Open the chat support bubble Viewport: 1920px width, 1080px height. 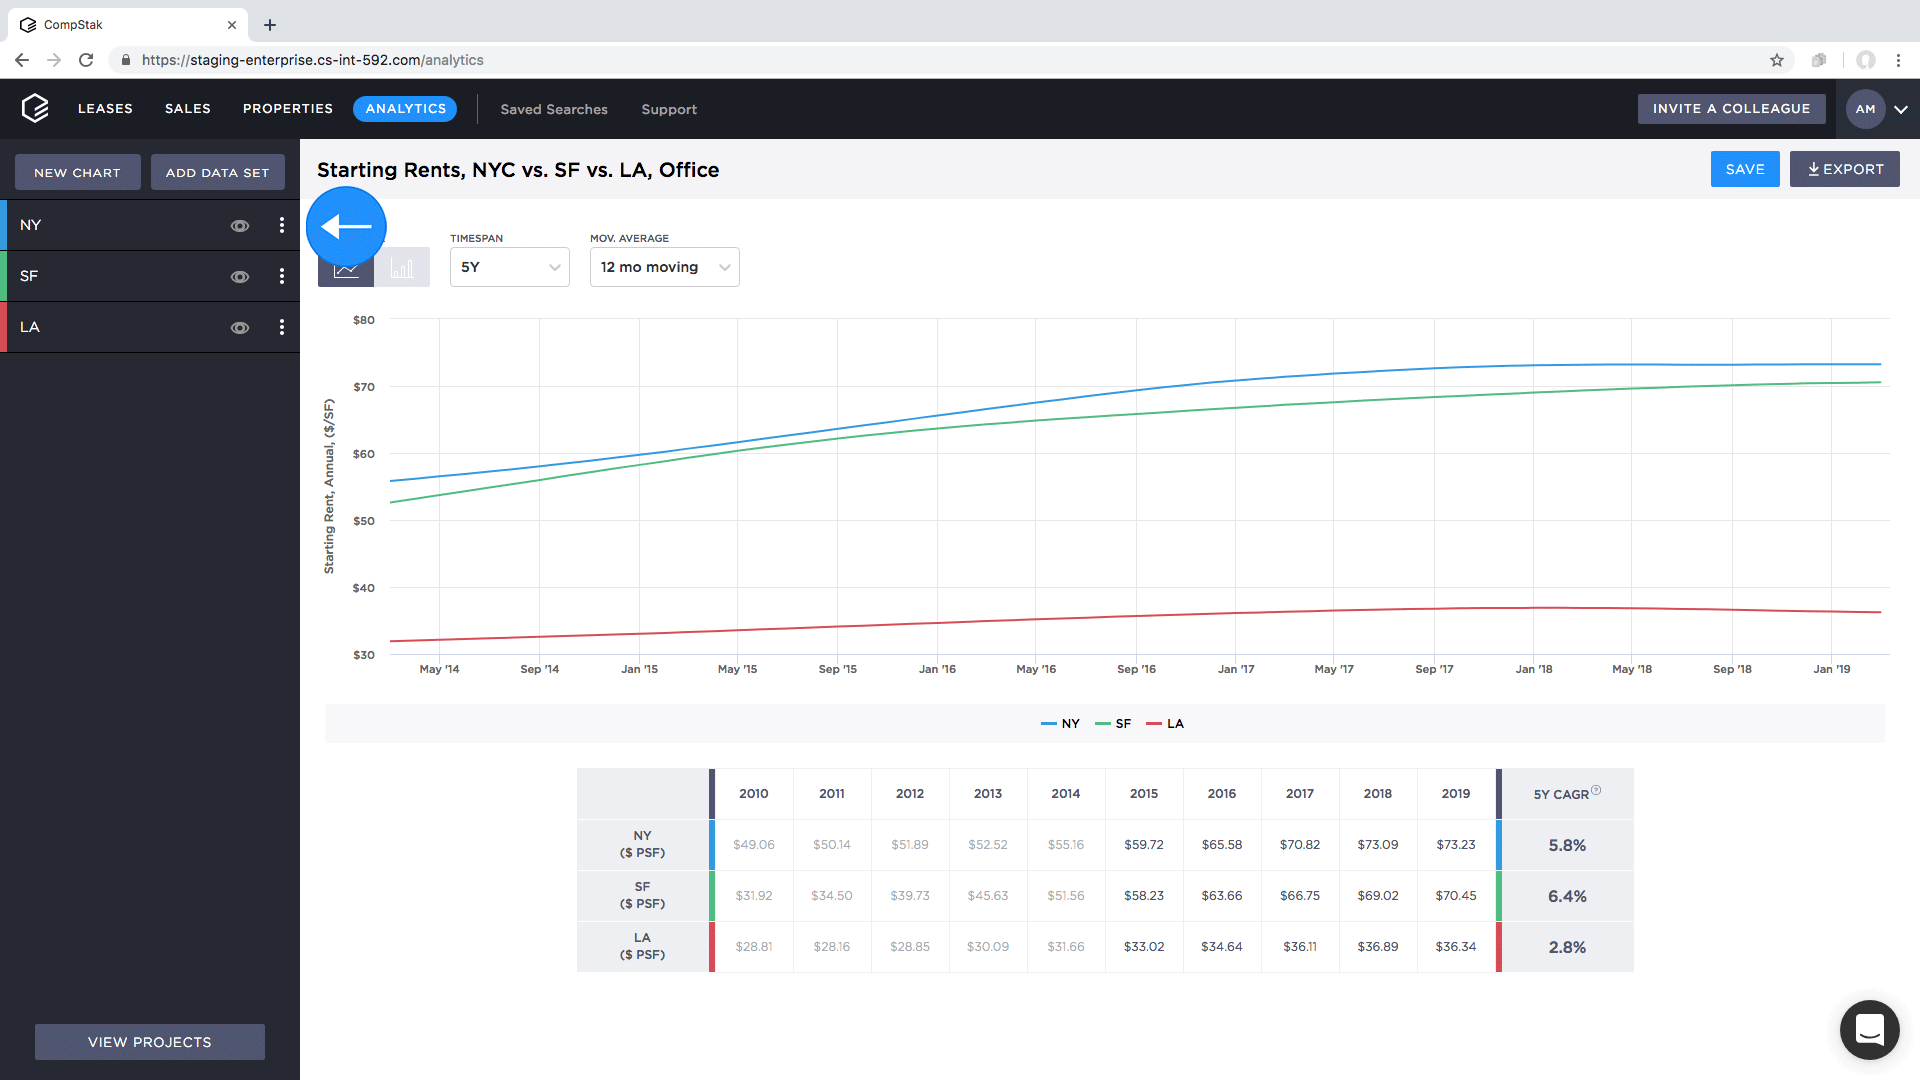[x=1869, y=1029]
